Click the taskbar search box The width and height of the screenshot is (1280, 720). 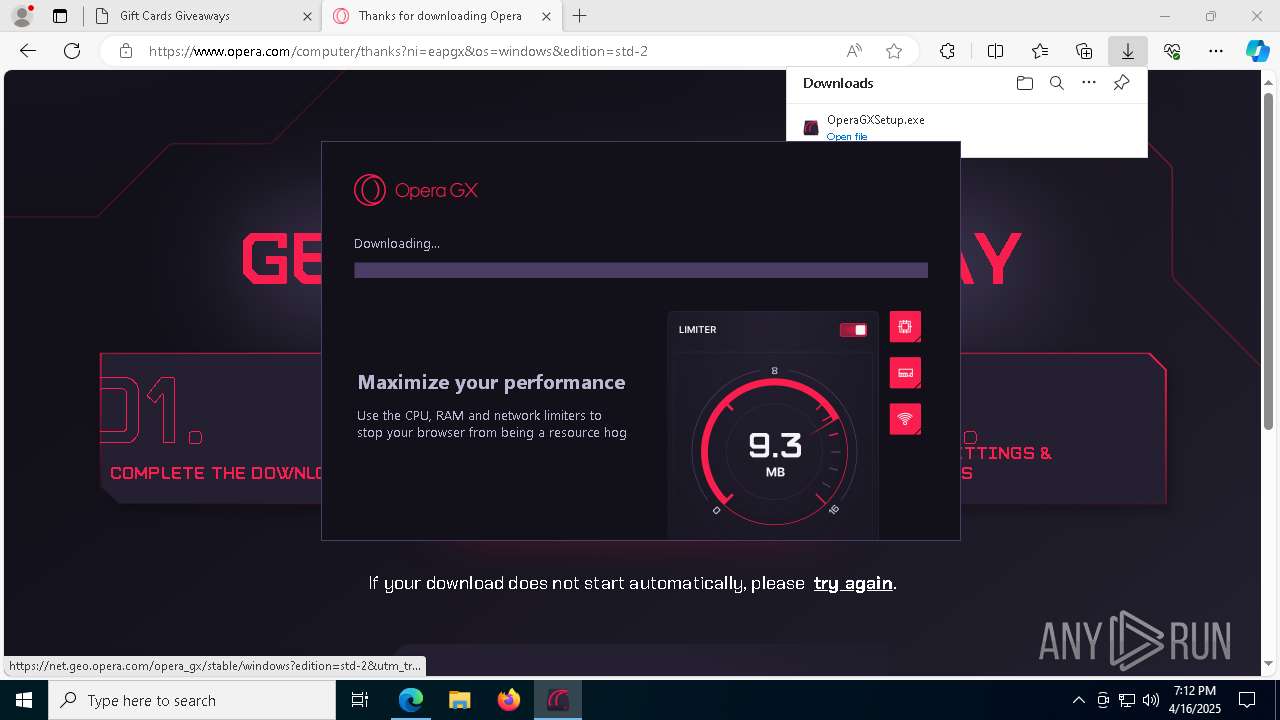192,700
